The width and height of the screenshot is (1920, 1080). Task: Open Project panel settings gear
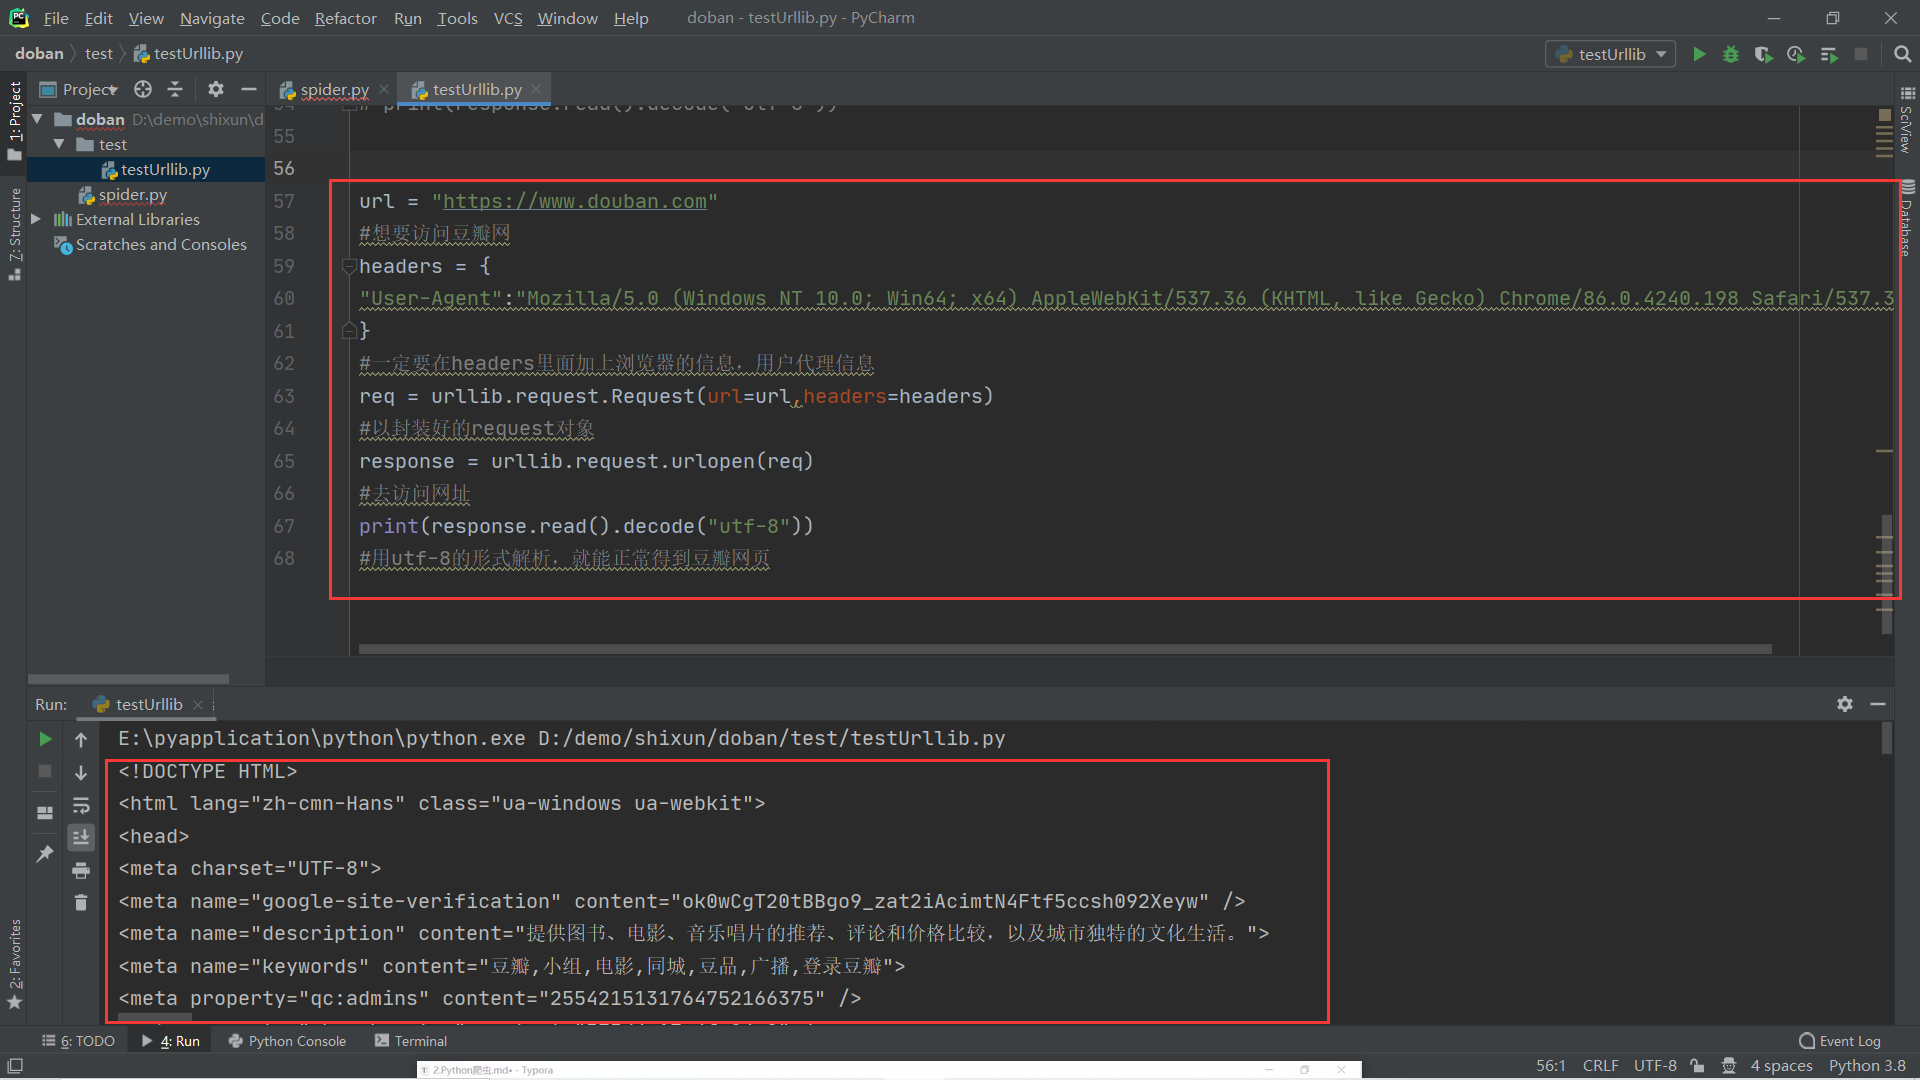pos(216,89)
